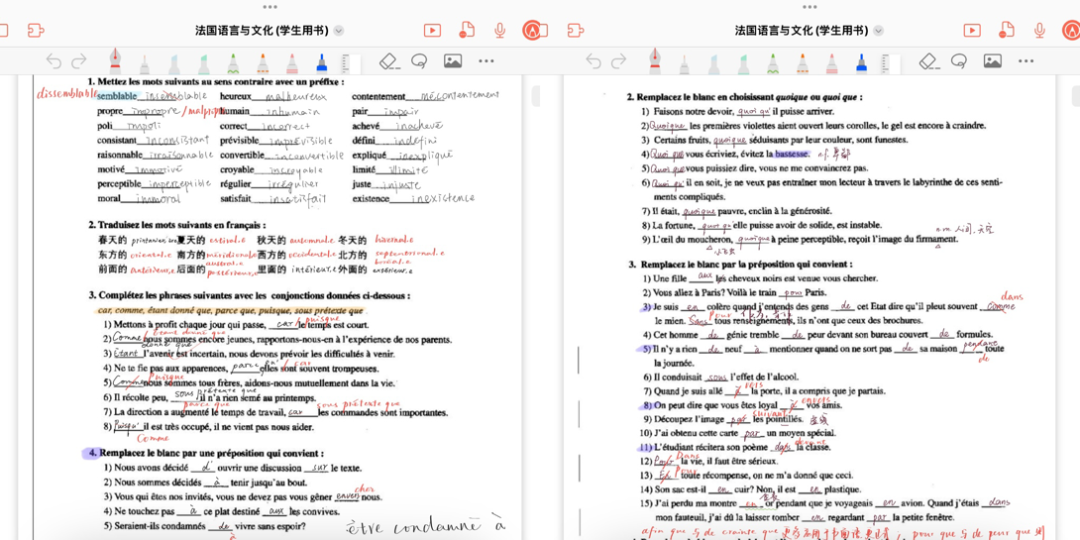This screenshot has height=540, width=1080.
Task: Activate the lasso selection tool in right pane
Action: tap(959, 62)
